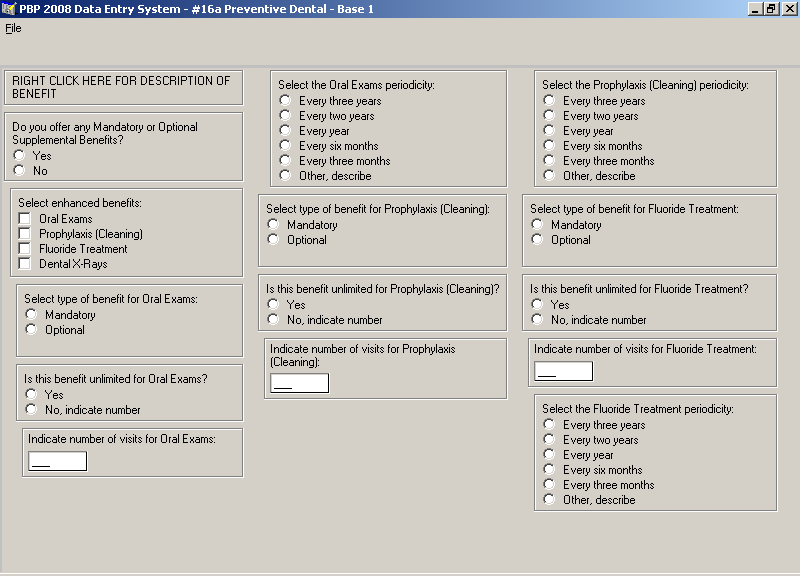Viewport: 800px width, 576px height.
Task: Check the Prophylaxis (Cleaning) enhanced benefit
Action: pos(24,234)
